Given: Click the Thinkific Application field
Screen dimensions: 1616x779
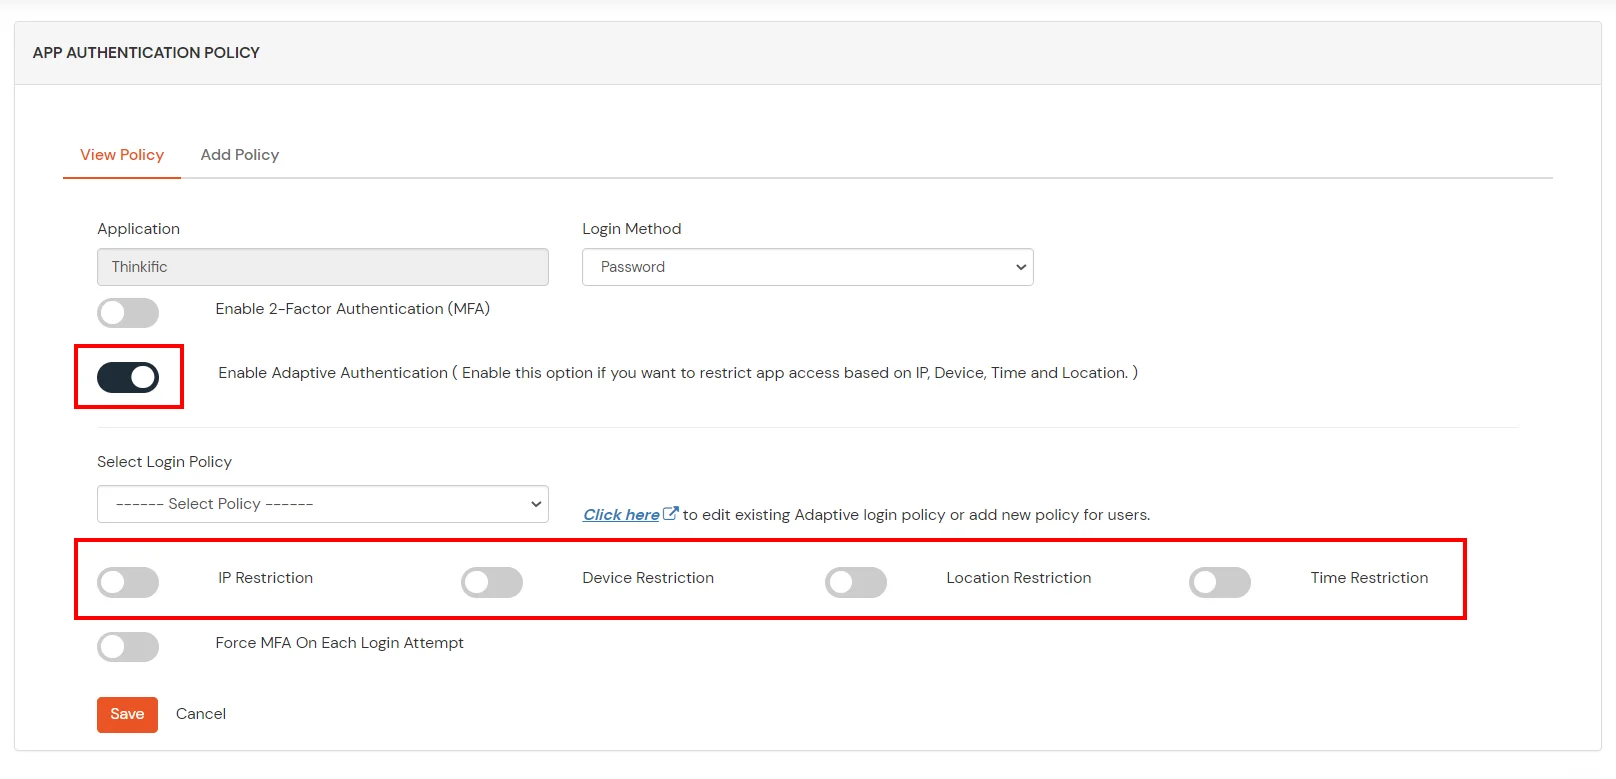Looking at the screenshot, I should pos(323,267).
